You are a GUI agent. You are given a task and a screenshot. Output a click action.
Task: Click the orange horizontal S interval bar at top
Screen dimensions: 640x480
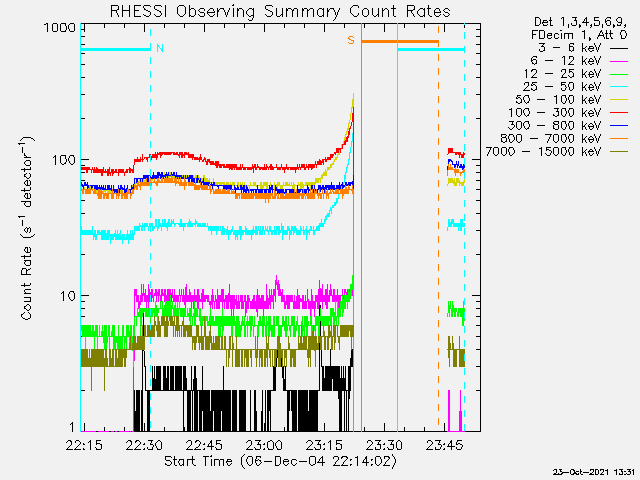pos(400,42)
